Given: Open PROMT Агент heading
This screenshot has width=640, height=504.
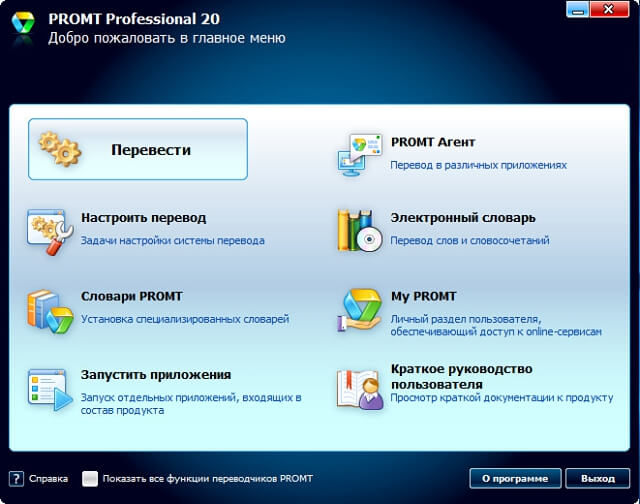Looking at the screenshot, I should pos(433,142).
